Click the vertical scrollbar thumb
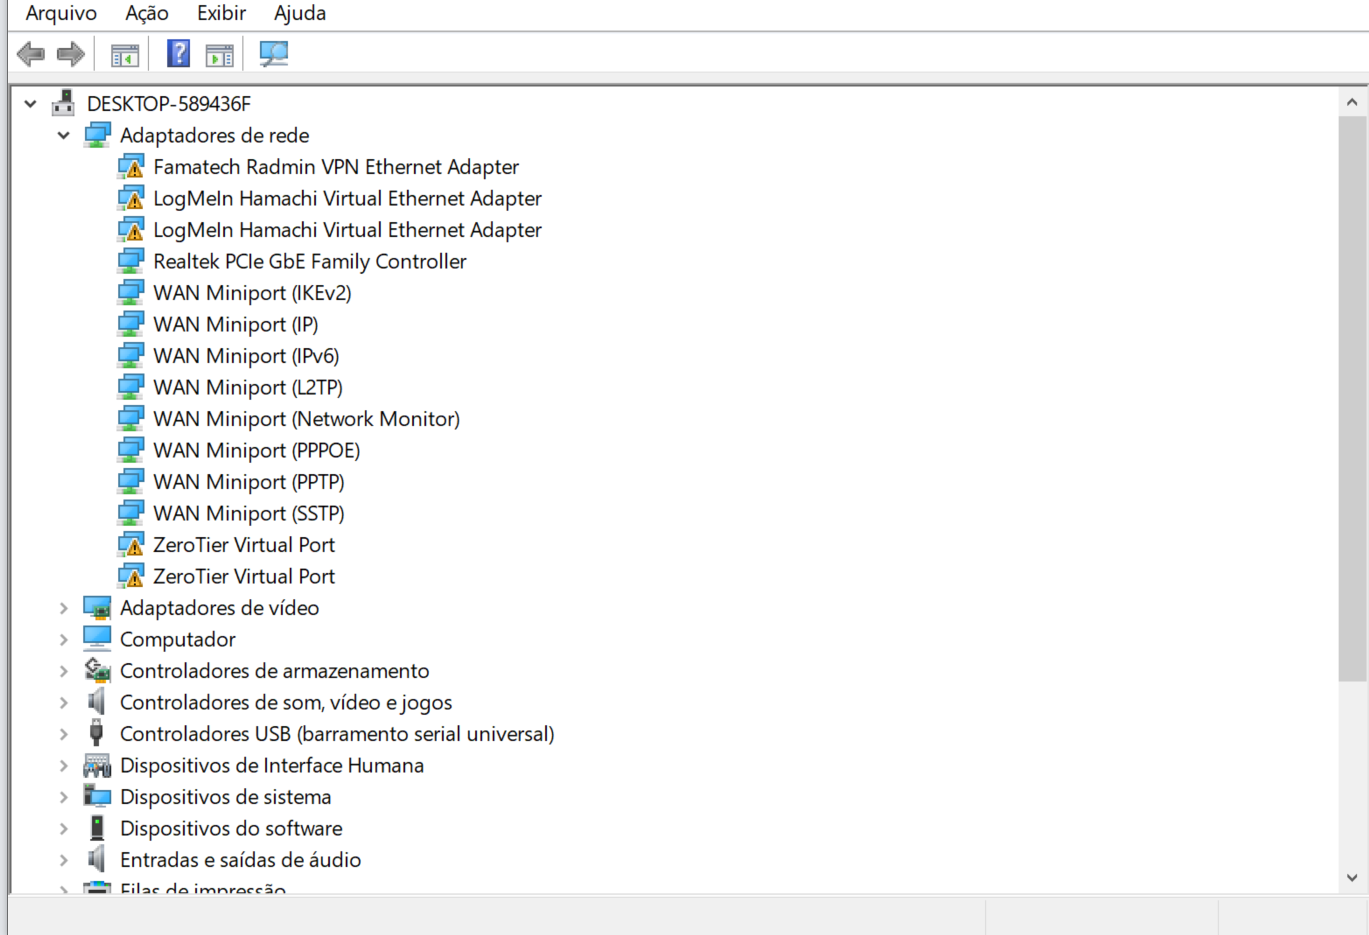 pos(1352,399)
